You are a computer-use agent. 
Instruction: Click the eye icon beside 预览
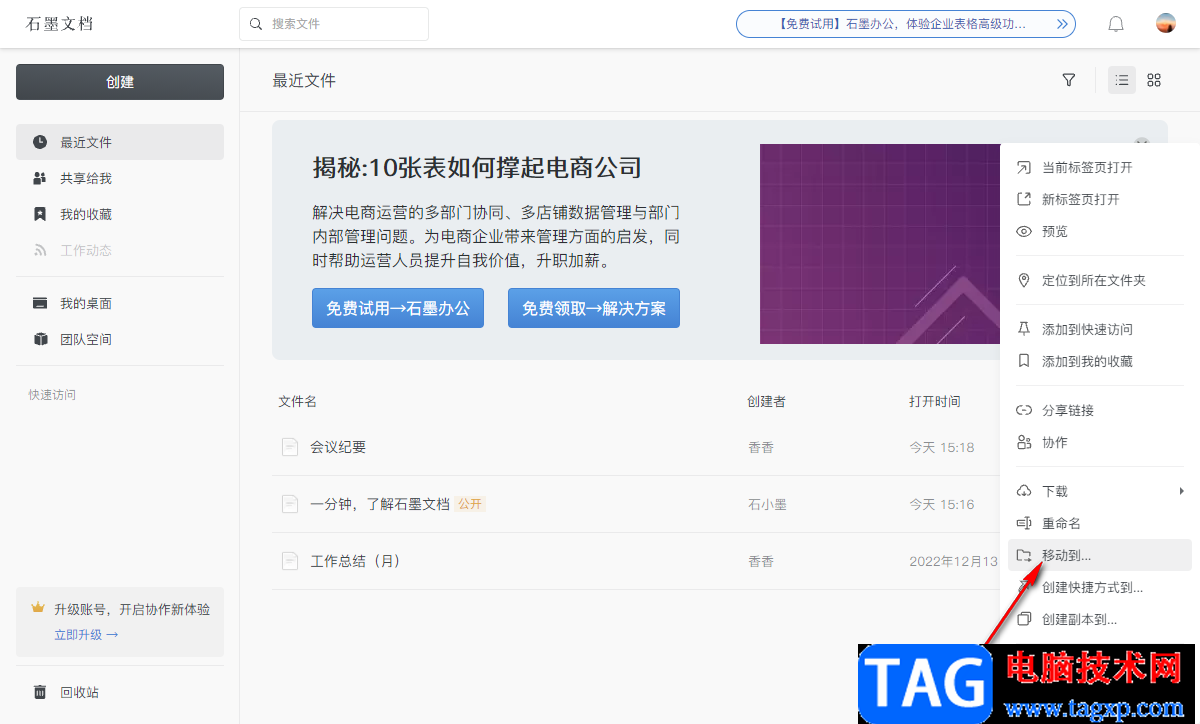point(1024,231)
